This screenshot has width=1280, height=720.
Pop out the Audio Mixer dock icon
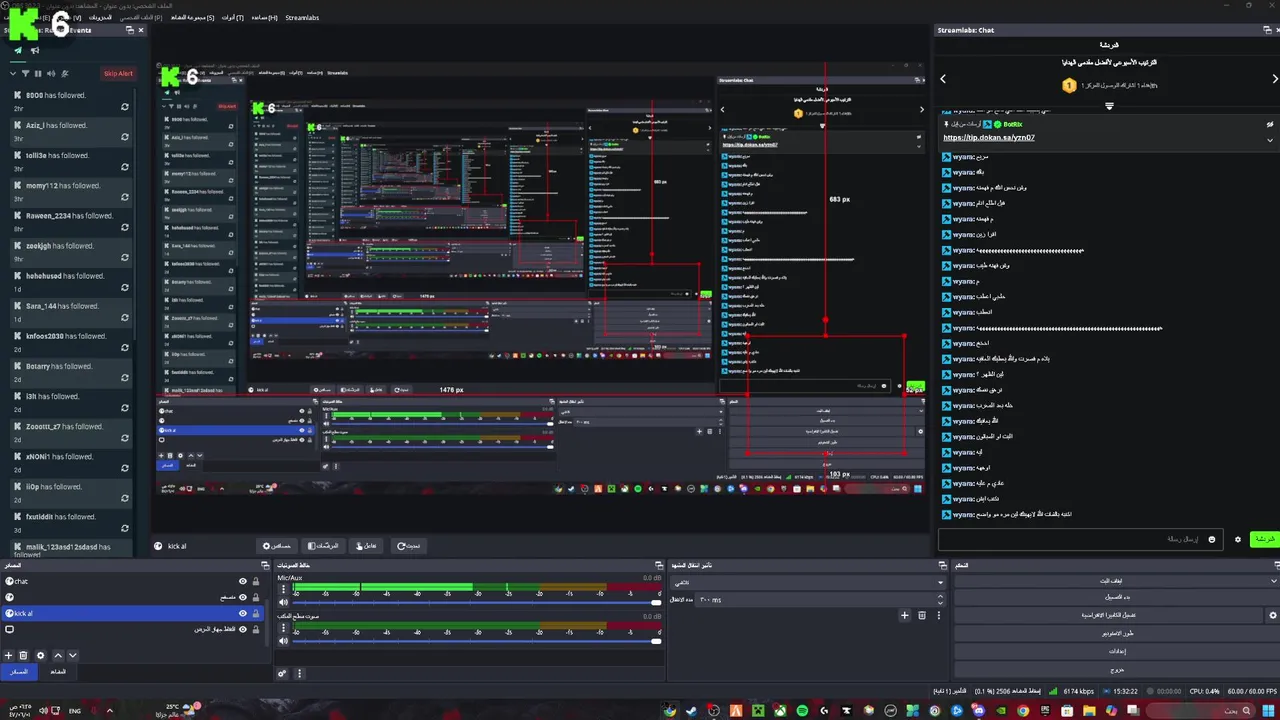(659, 565)
